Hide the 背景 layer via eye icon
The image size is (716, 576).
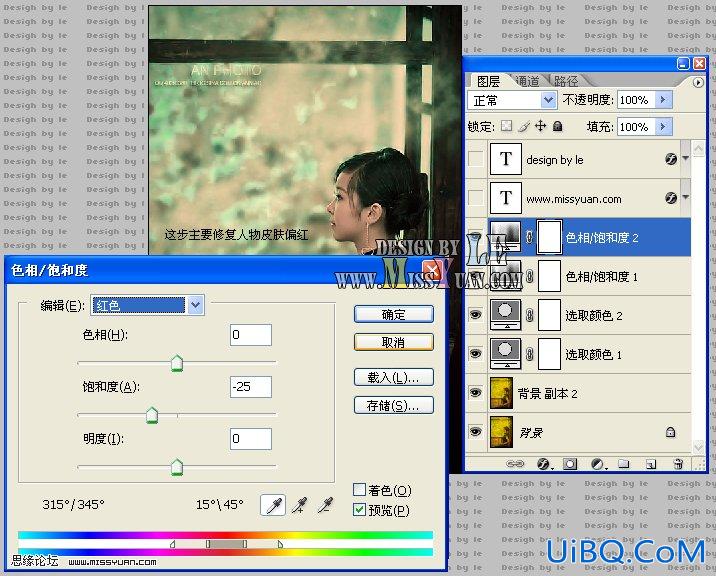coord(475,432)
